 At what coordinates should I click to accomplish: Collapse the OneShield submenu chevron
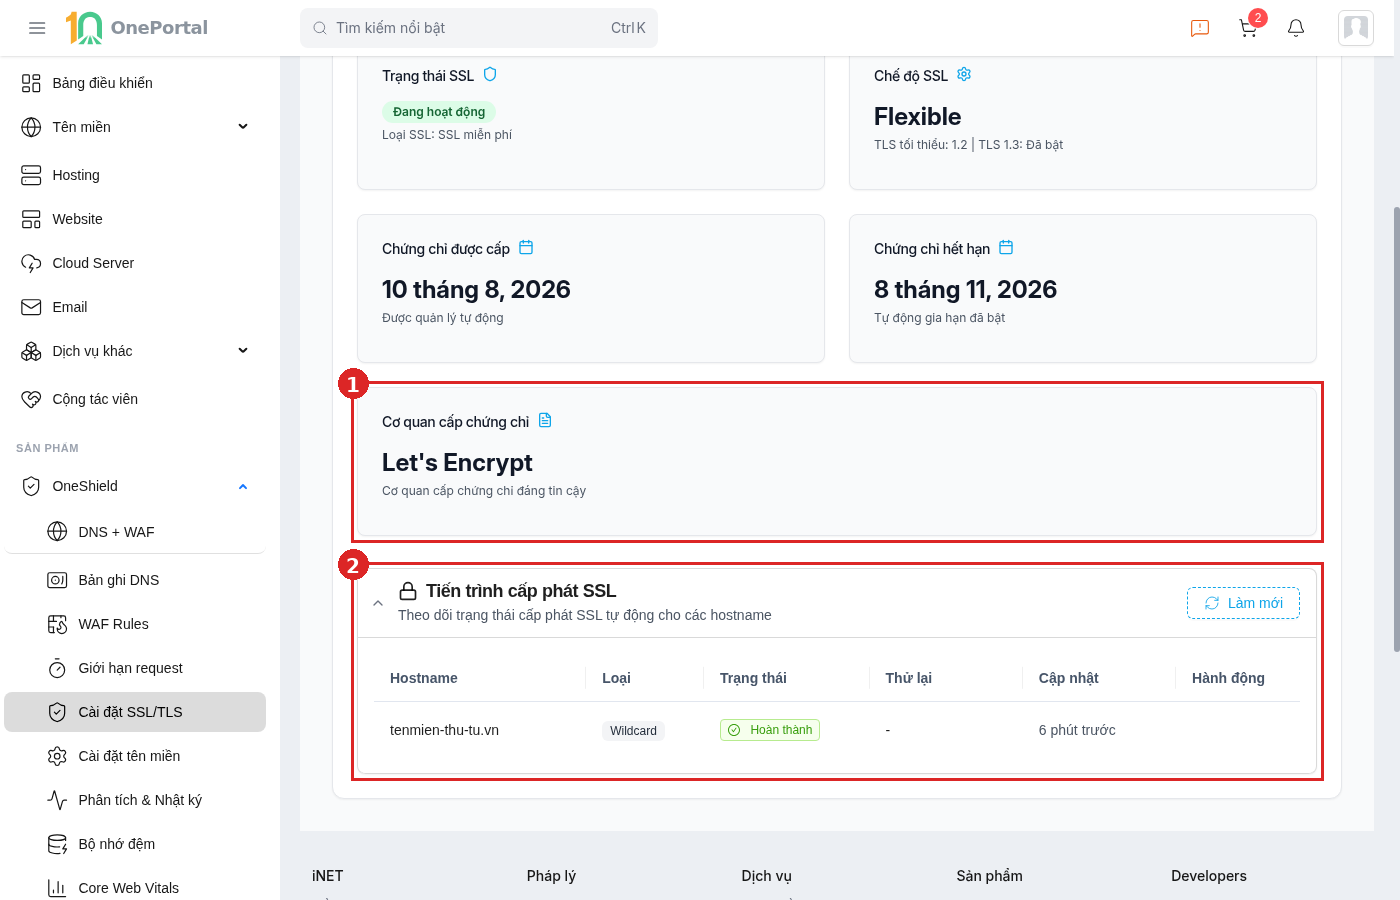coord(243,487)
